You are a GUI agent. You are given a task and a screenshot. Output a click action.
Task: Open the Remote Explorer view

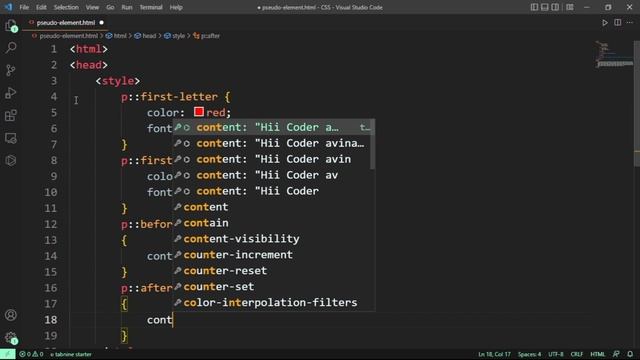click(11, 138)
